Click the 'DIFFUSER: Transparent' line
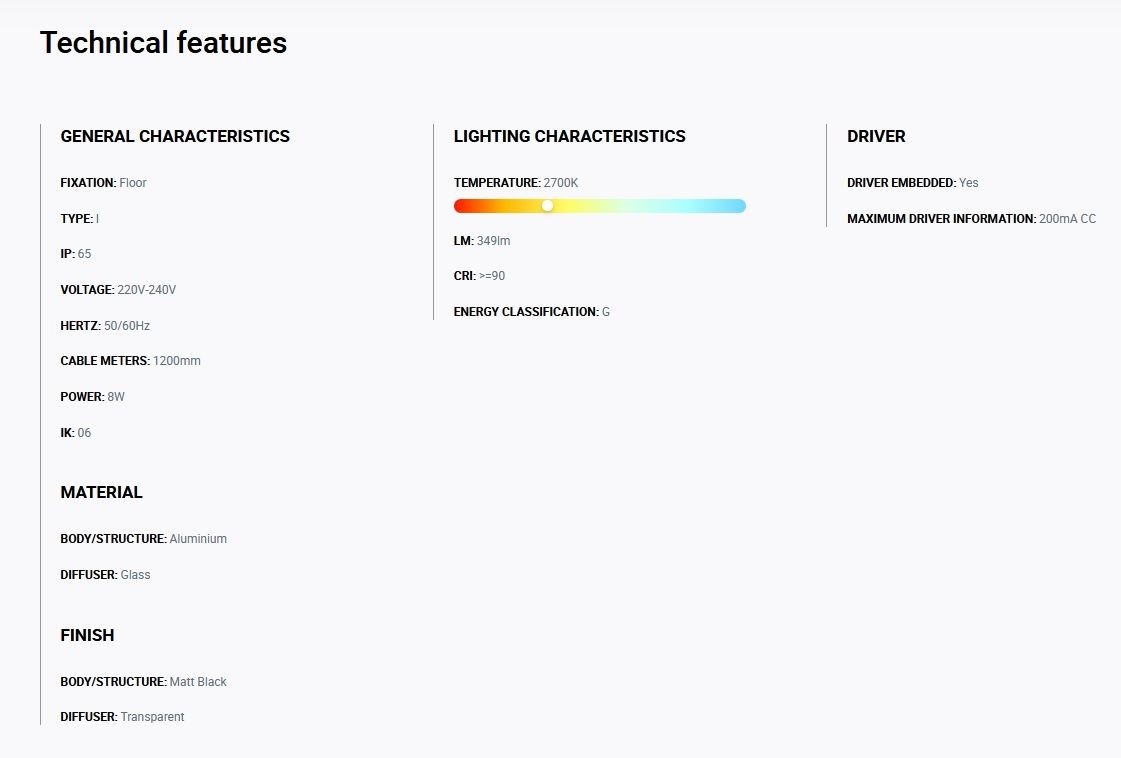This screenshot has height=758, width=1121. (122, 717)
